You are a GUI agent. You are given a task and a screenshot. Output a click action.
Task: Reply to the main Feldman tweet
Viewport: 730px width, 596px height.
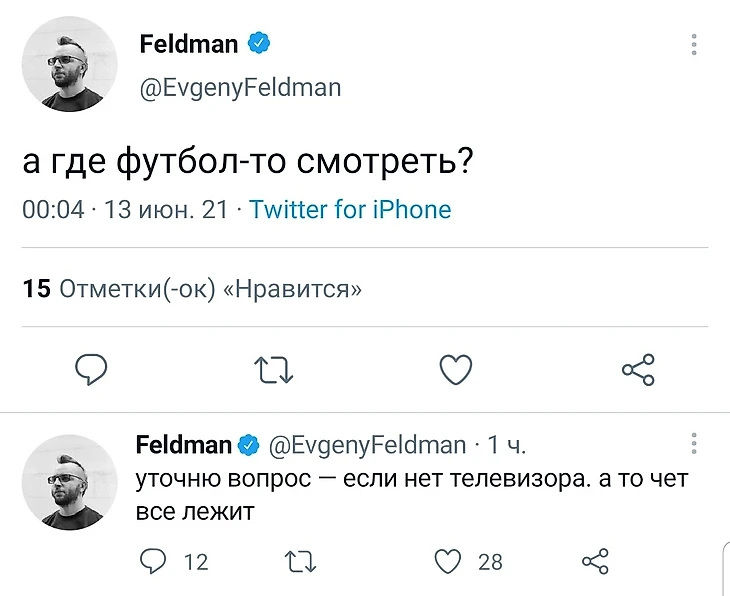[x=91, y=370]
